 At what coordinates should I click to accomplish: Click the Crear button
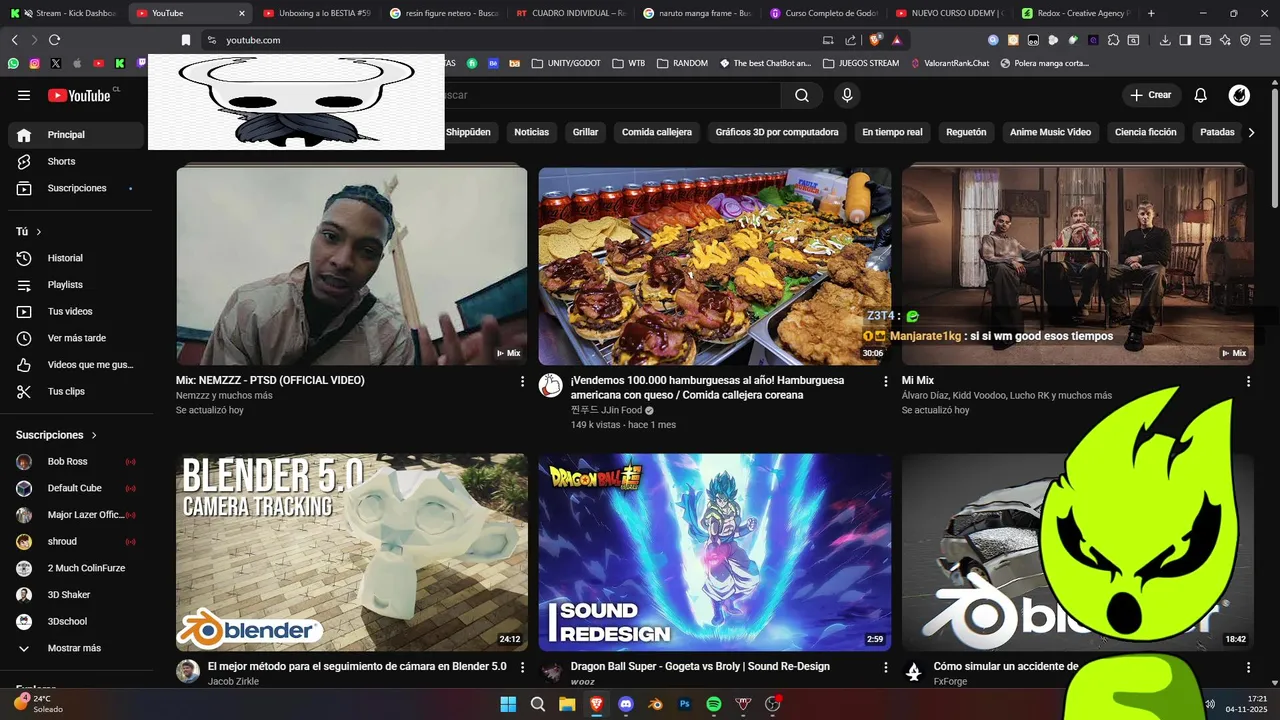[1151, 95]
